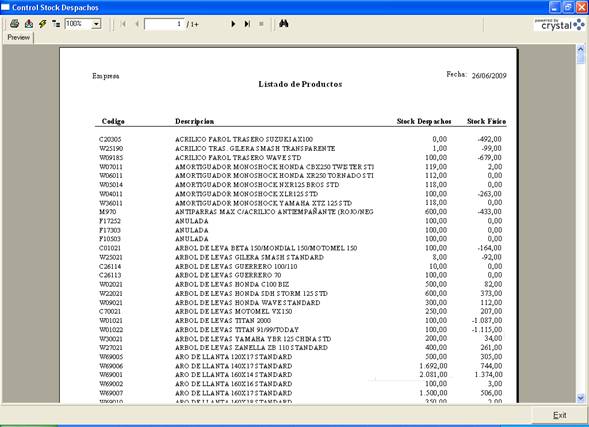
Task: Go to next page arrow
Action: (233, 24)
